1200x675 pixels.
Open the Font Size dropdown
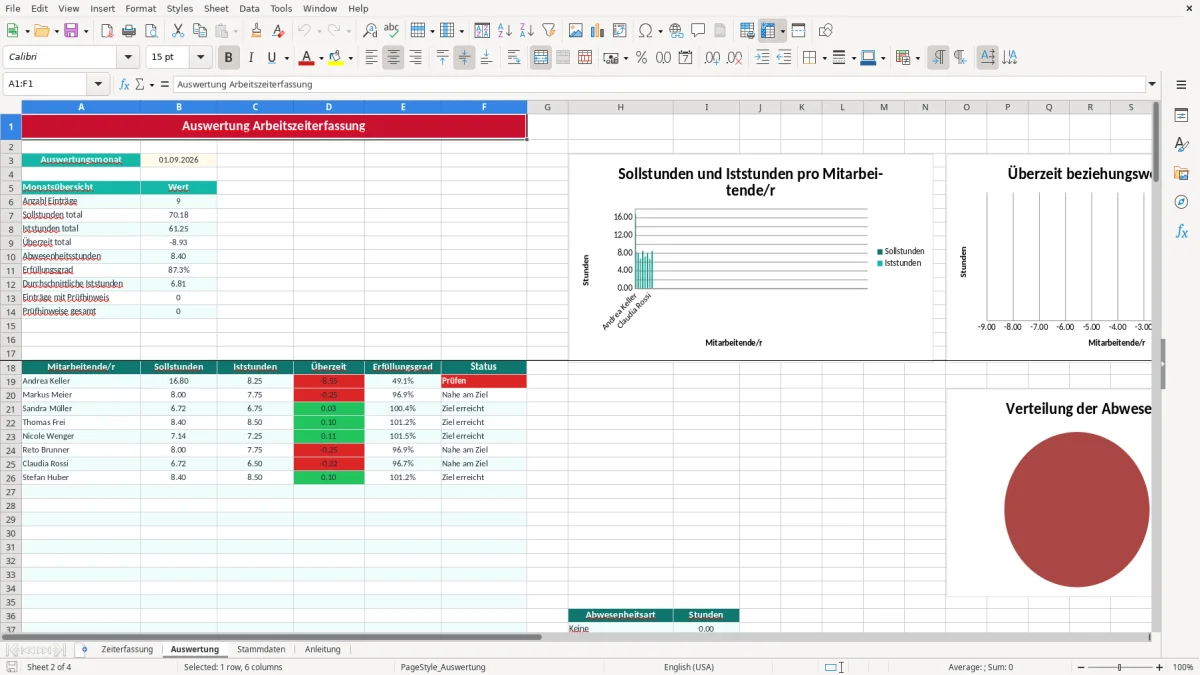[201, 58]
